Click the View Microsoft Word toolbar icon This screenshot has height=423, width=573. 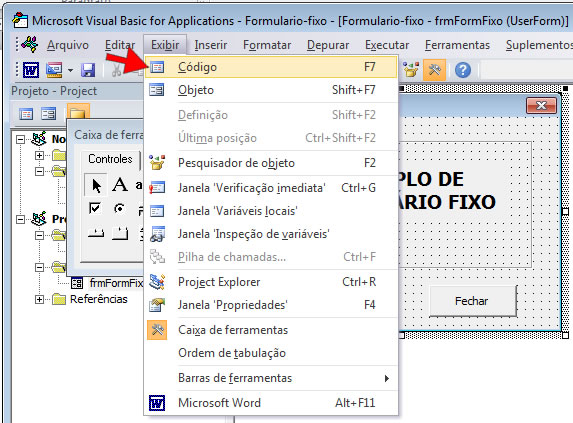coord(31,69)
